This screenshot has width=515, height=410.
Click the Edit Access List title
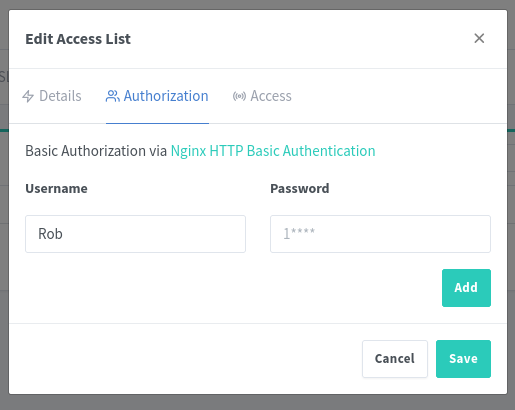78,39
